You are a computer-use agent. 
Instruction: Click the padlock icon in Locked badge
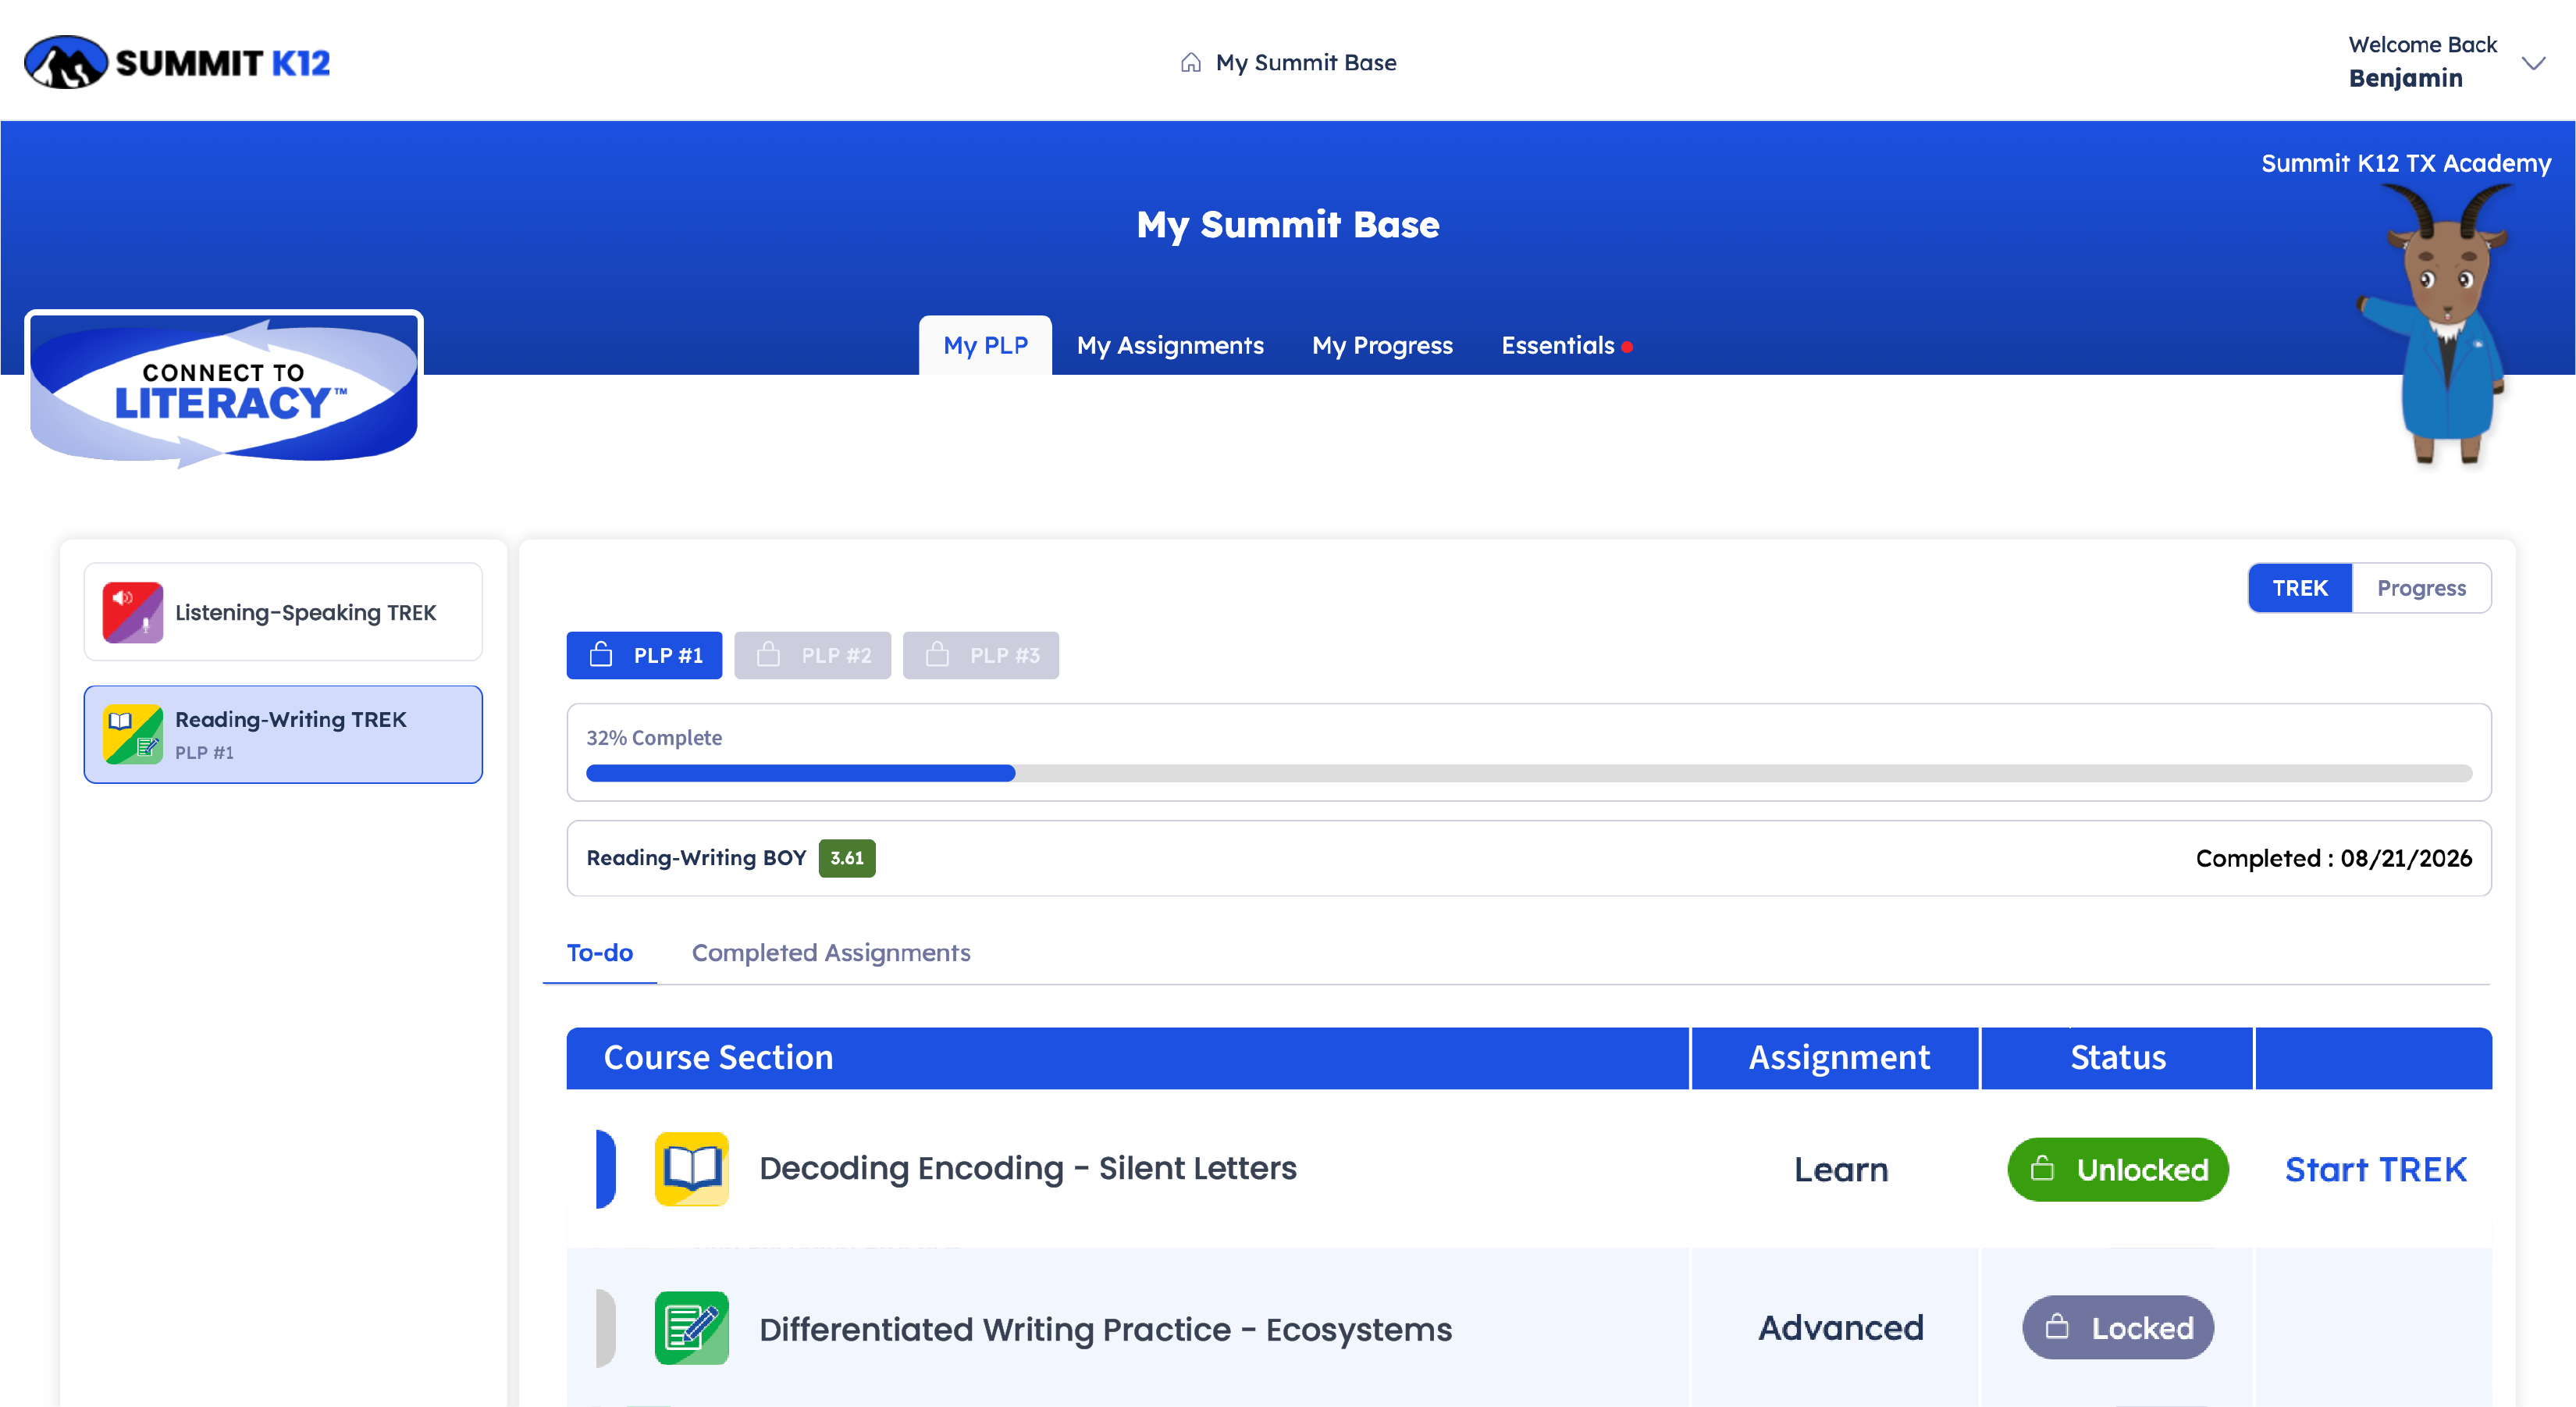pyautogui.click(x=2057, y=1326)
